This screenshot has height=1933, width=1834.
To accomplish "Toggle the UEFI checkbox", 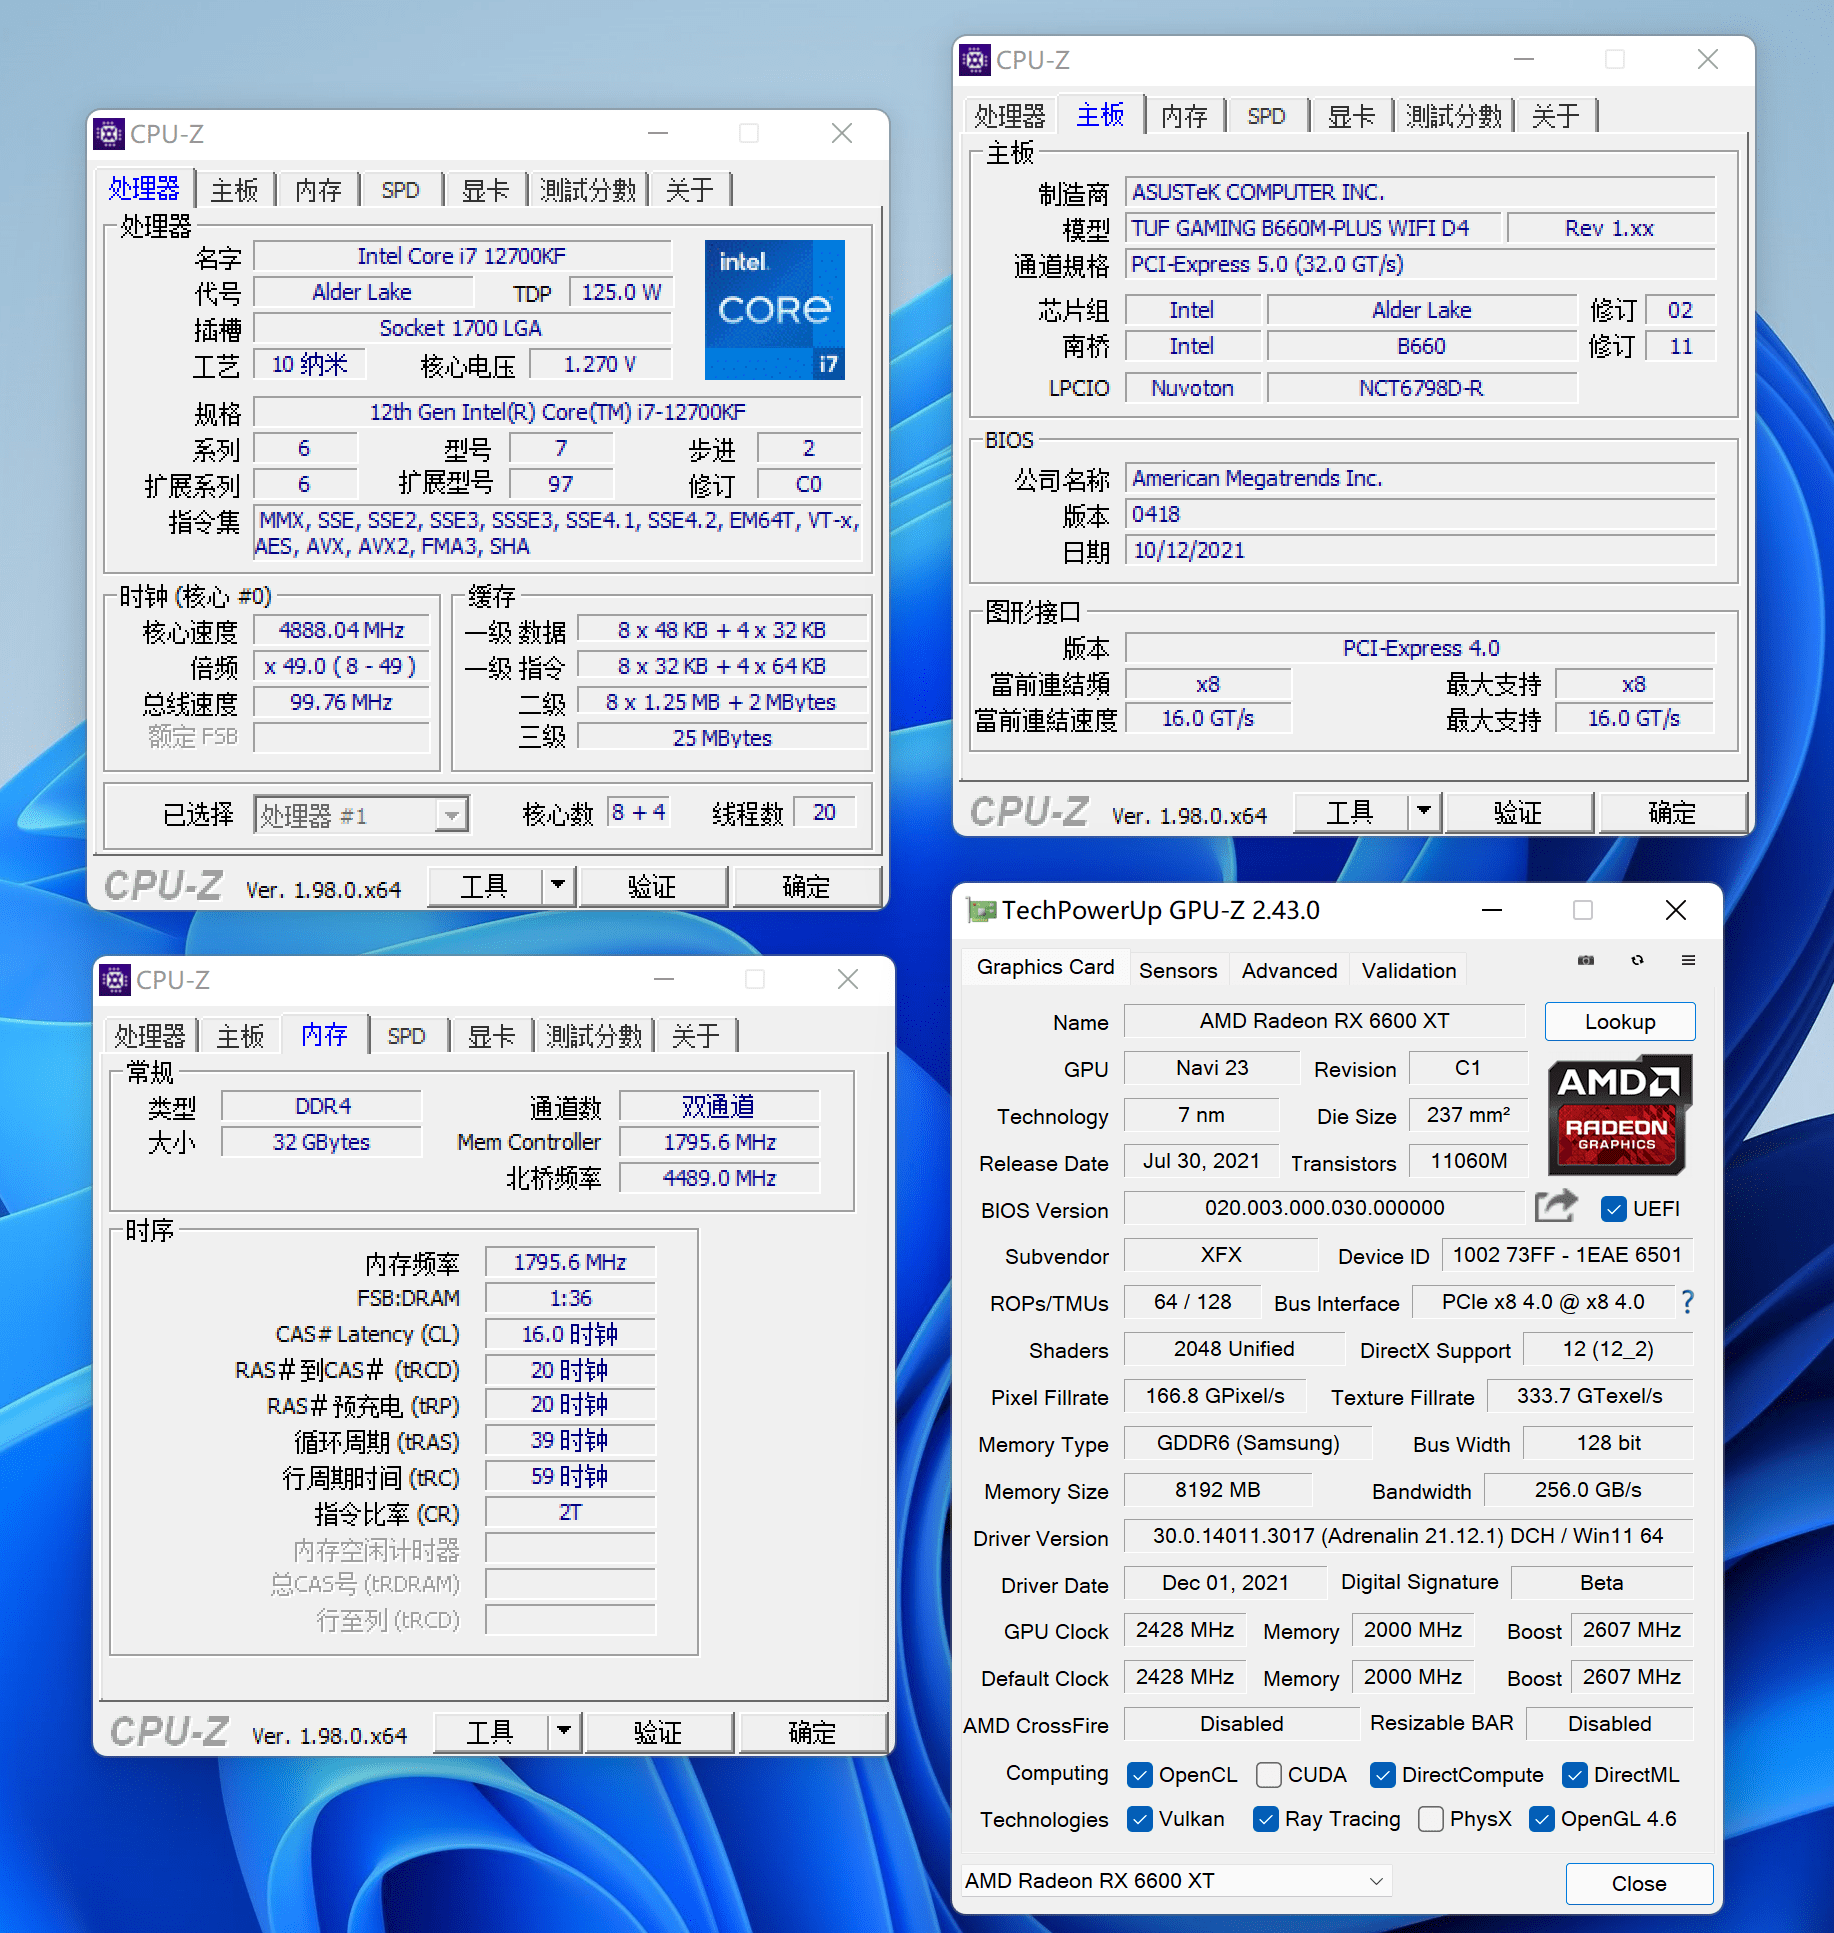I will tap(1613, 1209).
